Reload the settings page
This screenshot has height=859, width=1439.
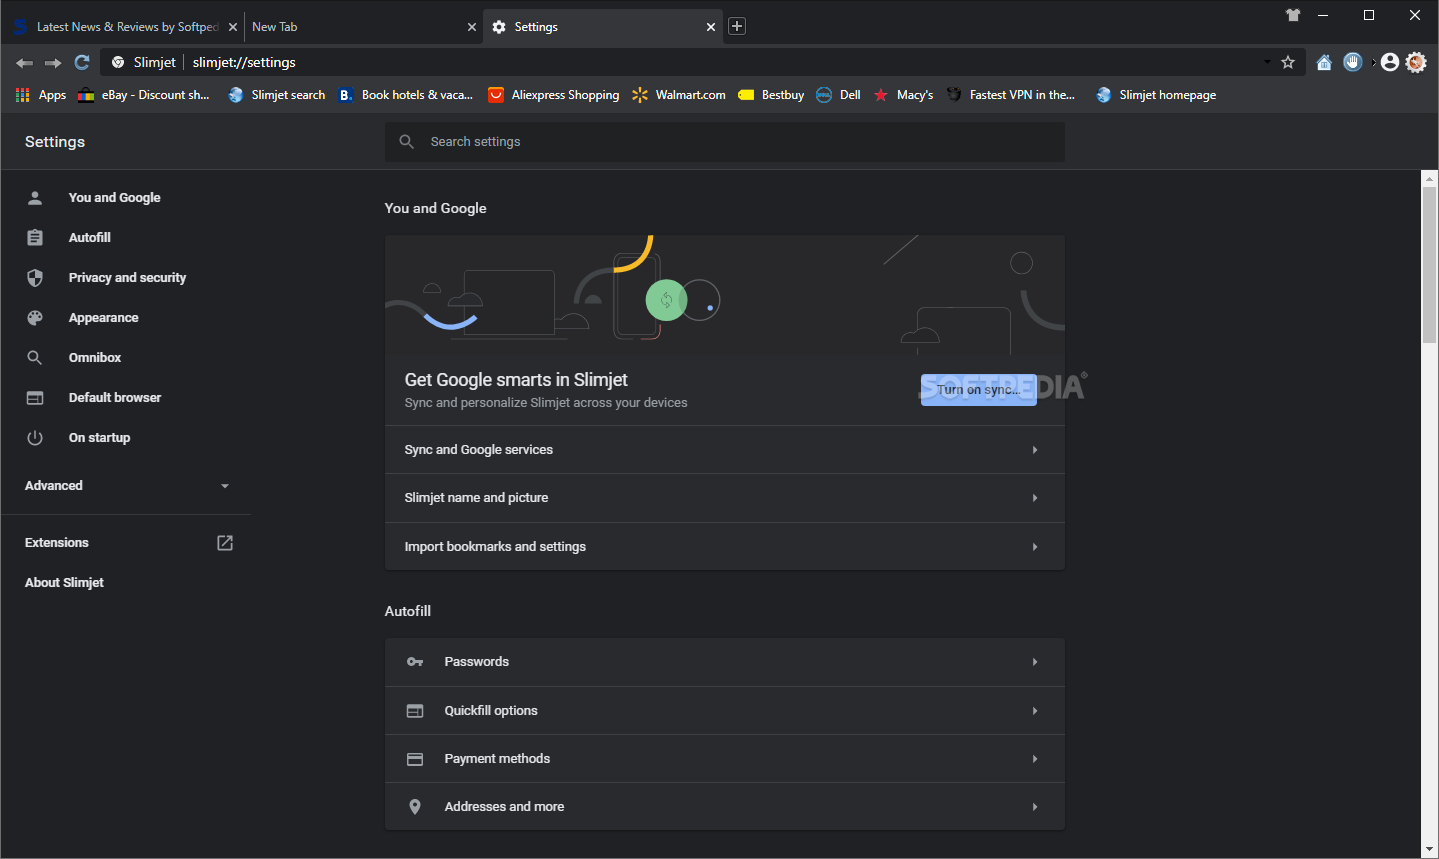(x=82, y=62)
